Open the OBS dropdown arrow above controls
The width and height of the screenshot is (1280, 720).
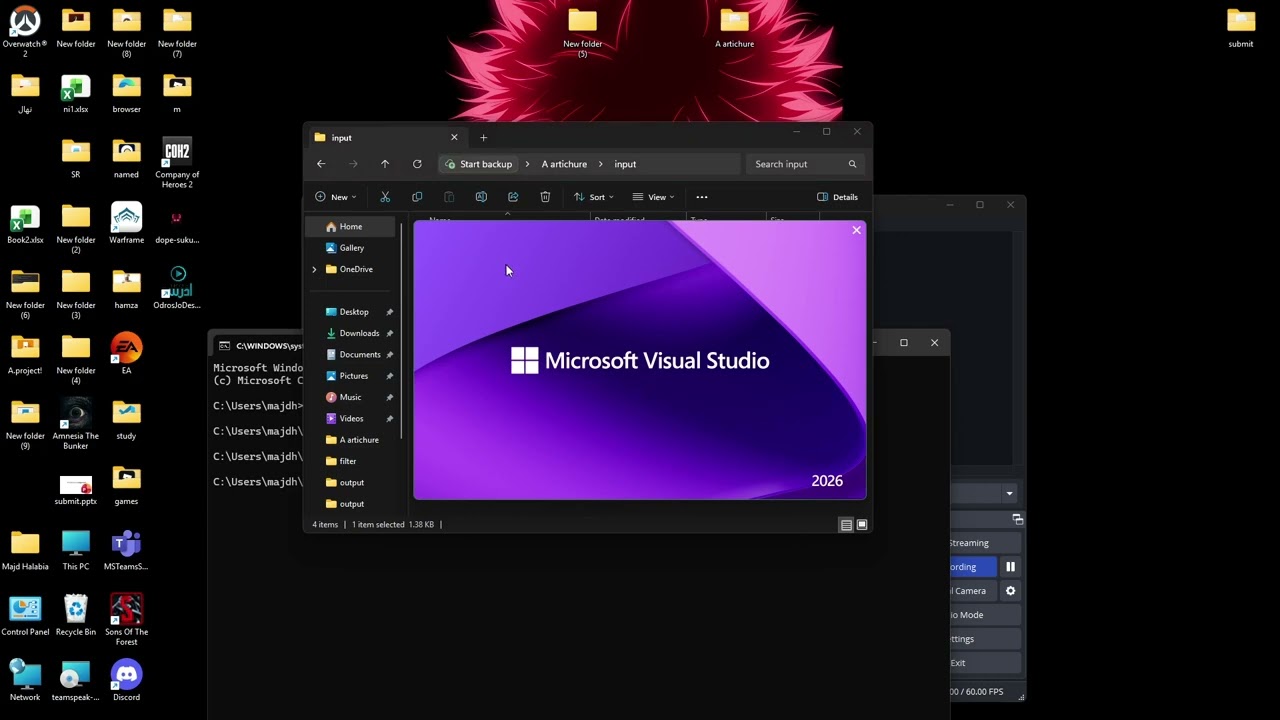1009,493
